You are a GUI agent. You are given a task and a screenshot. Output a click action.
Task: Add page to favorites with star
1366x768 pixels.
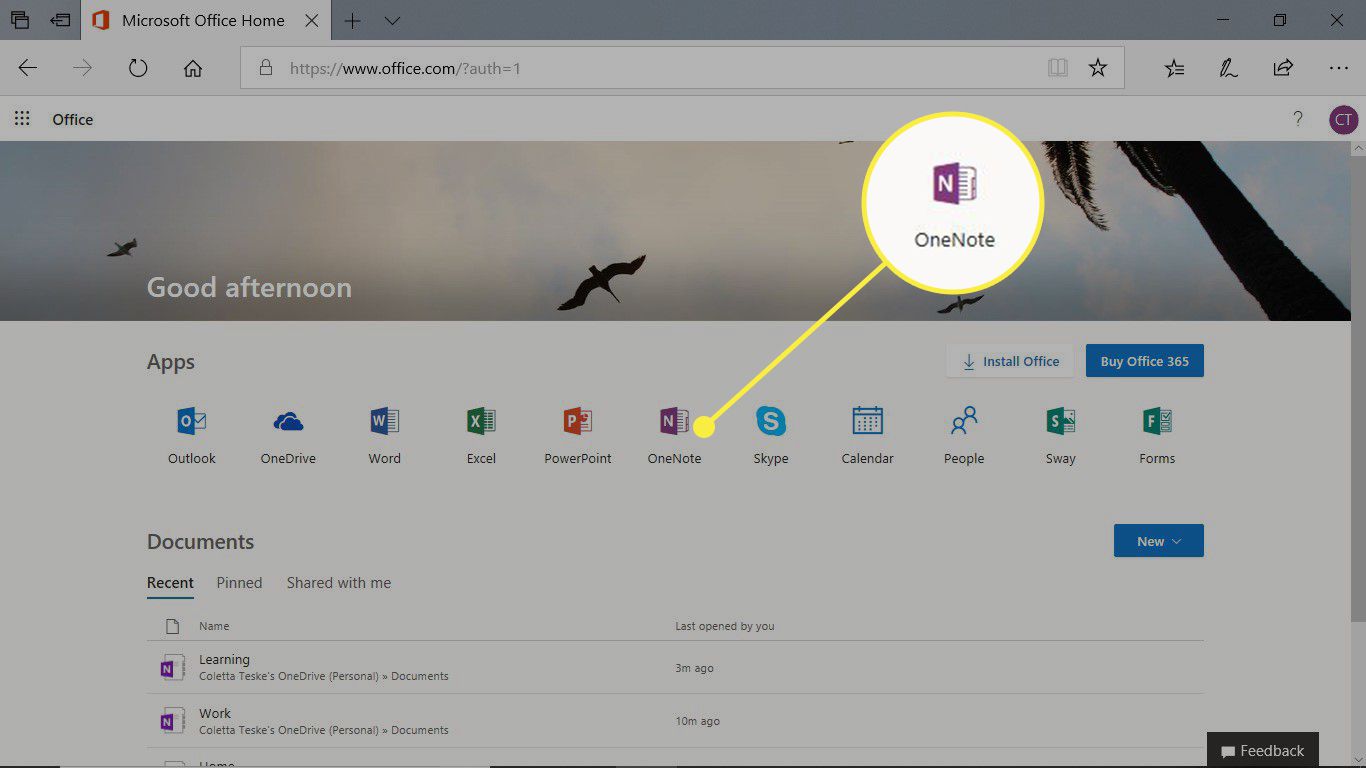1098,68
